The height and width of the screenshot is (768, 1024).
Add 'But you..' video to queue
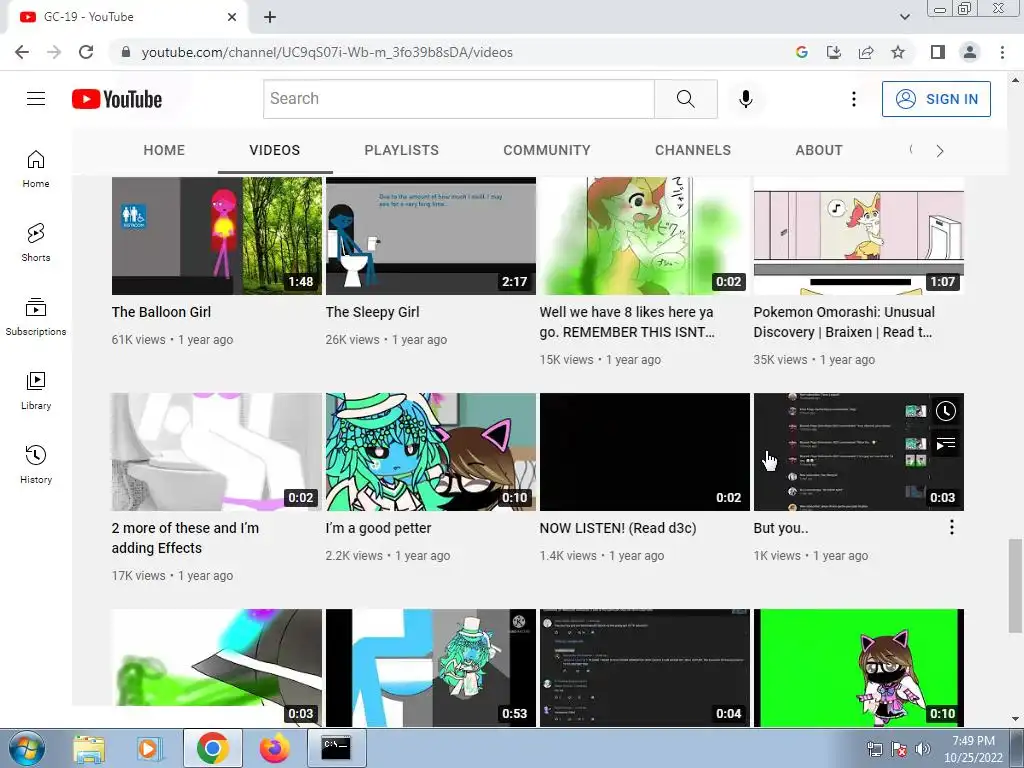[x=946, y=445]
